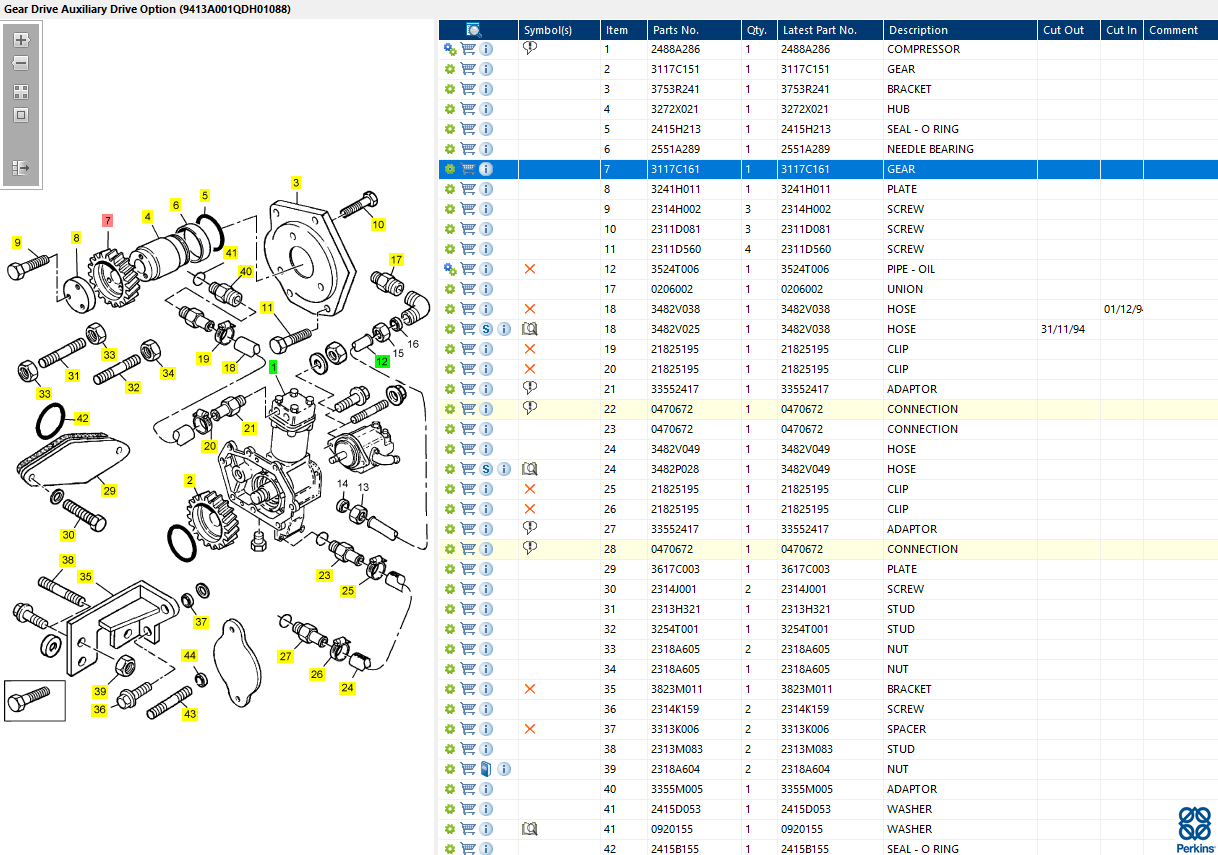
Task: Sort by the Parts No. column header
Action: point(694,30)
